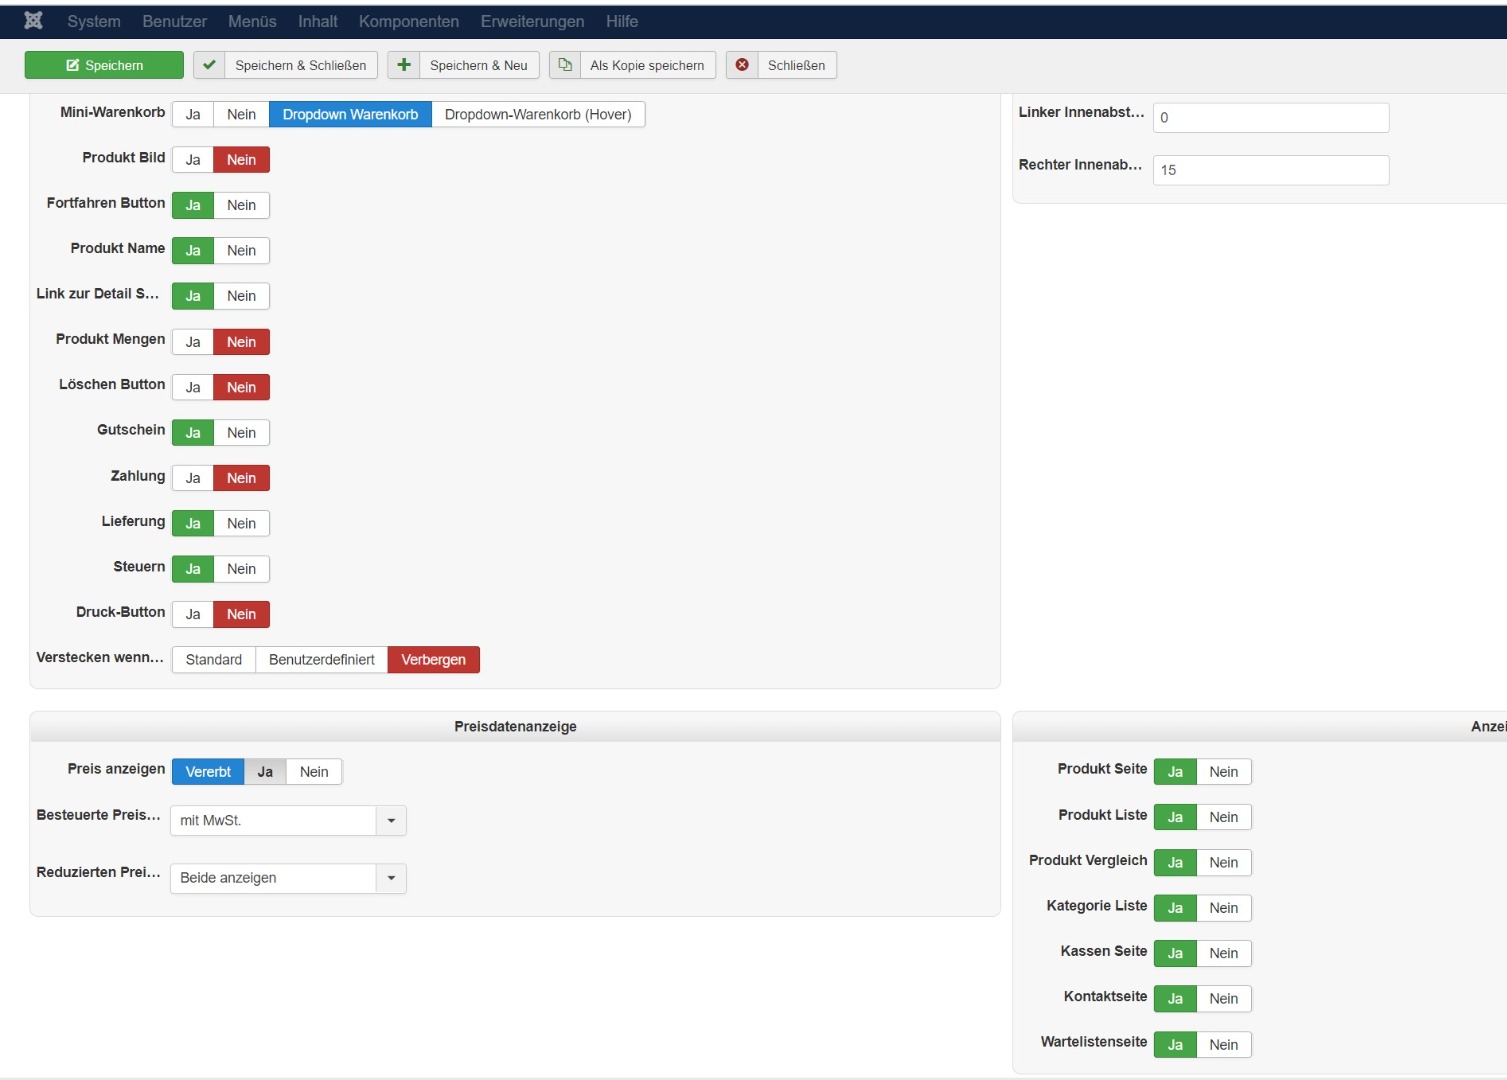Set Steuern to Nein
Screen dimensions: 1507x1080
click(x=241, y=569)
